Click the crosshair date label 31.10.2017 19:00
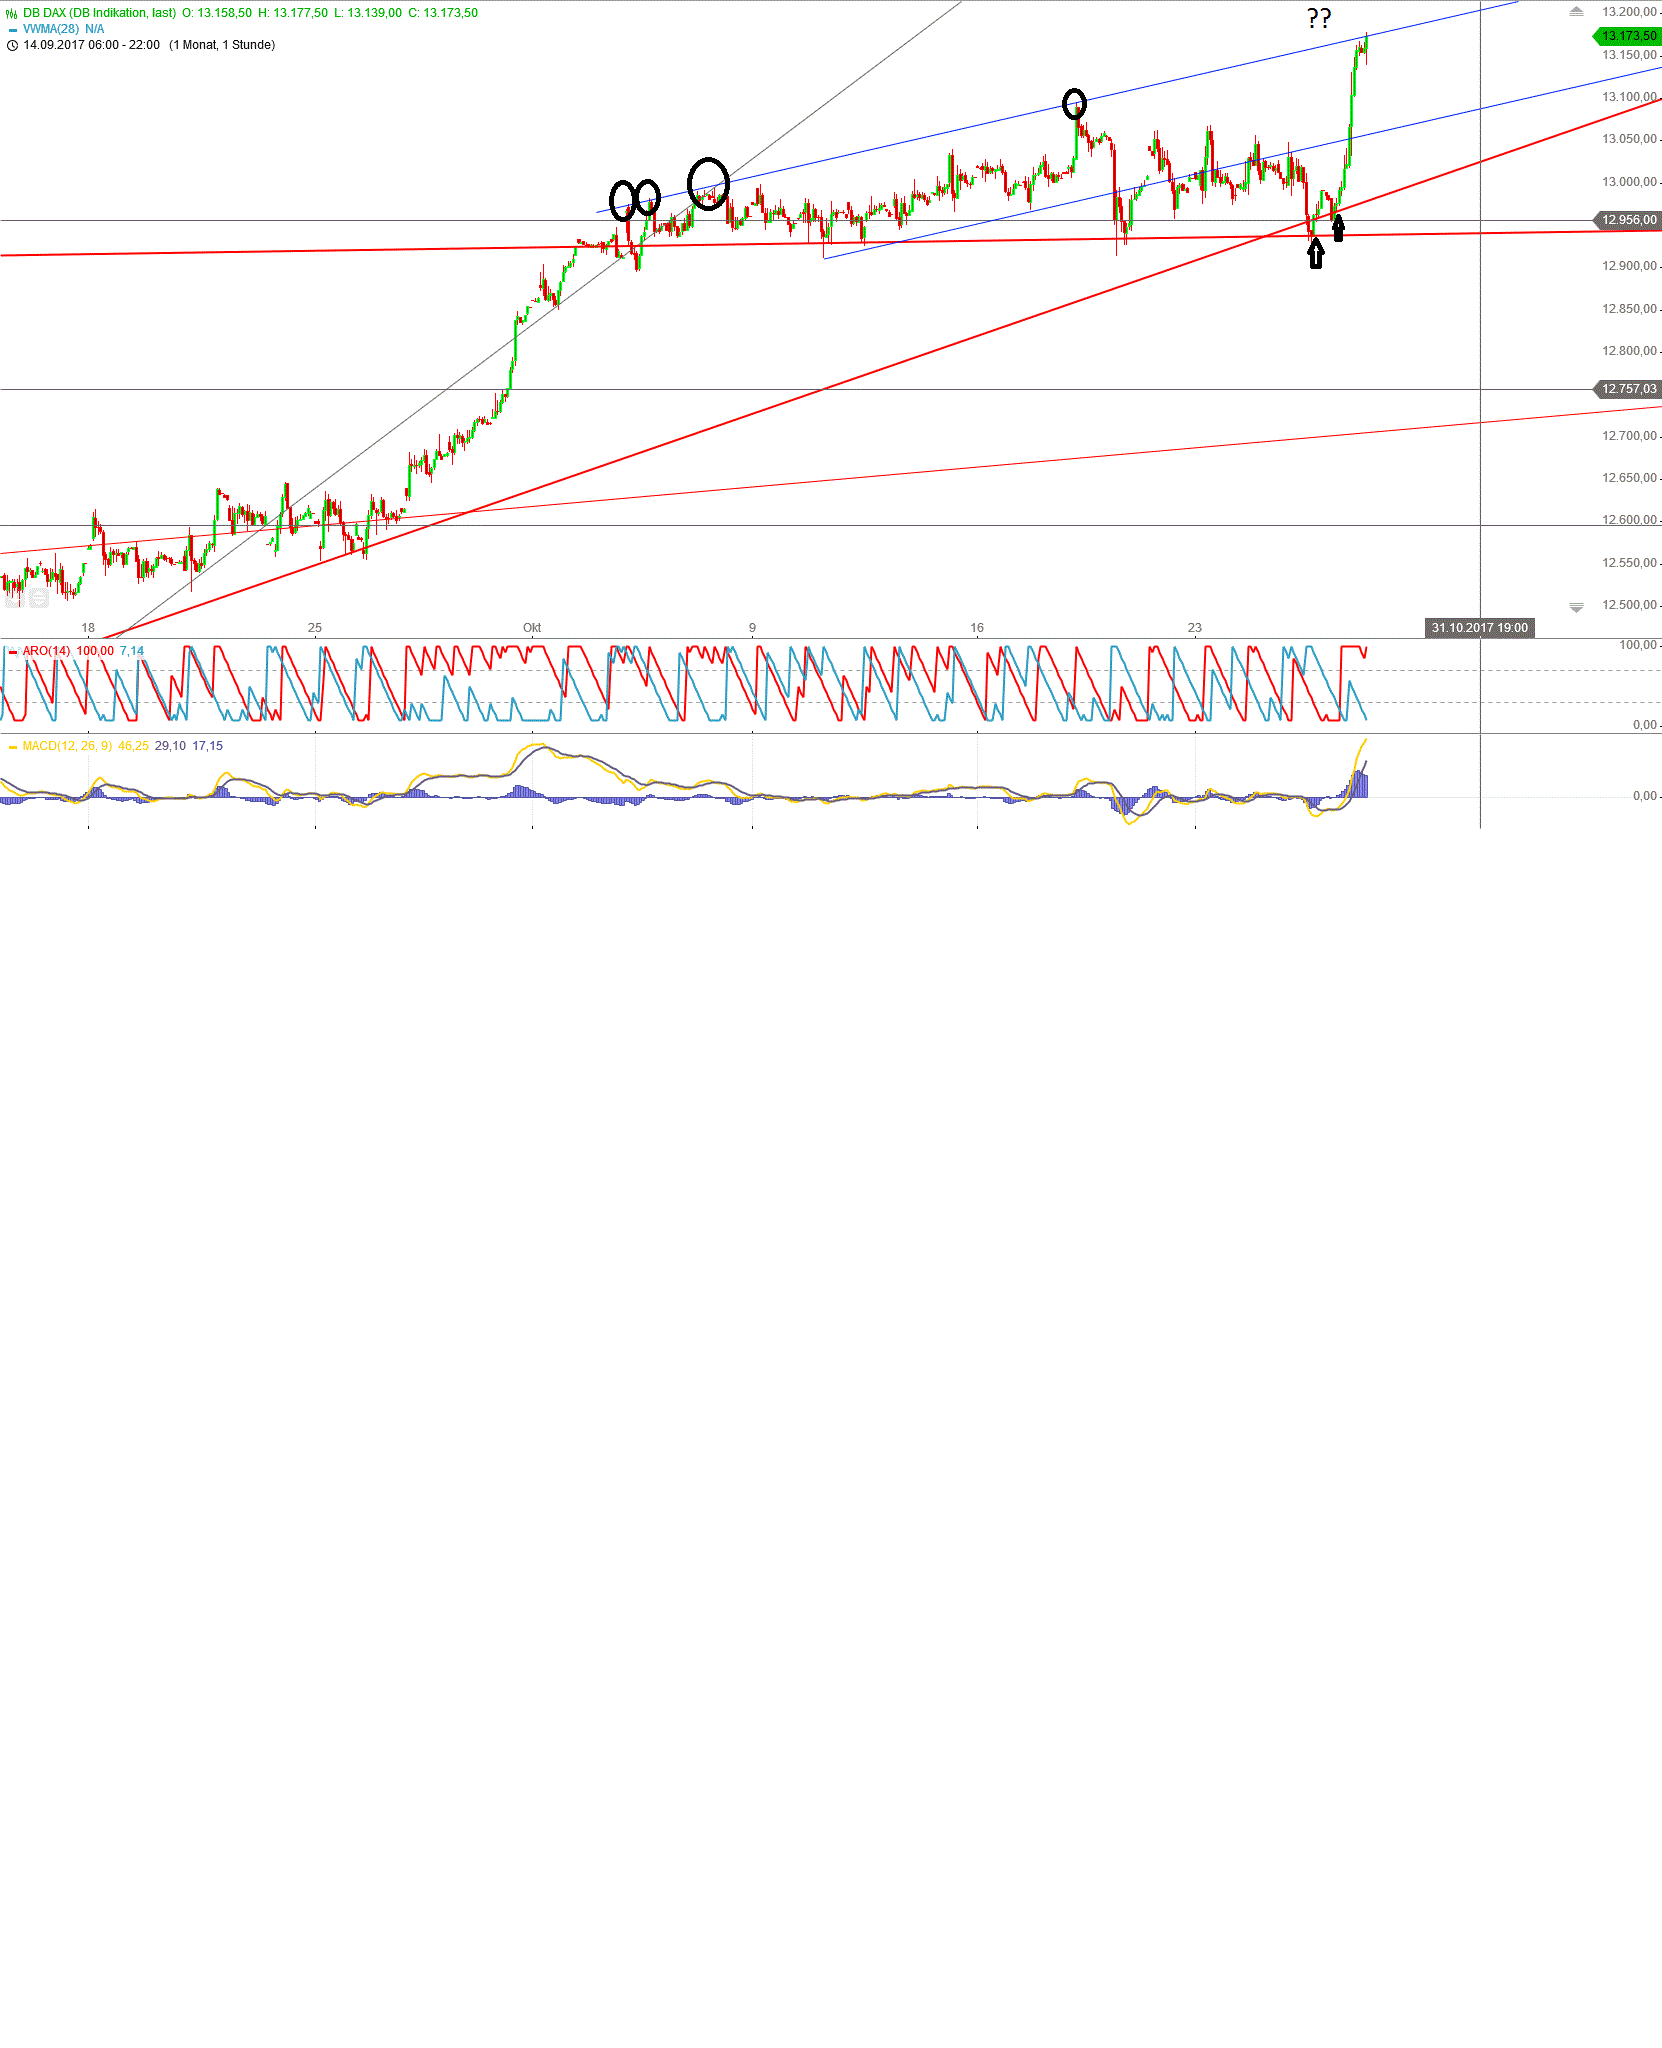 1480,628
